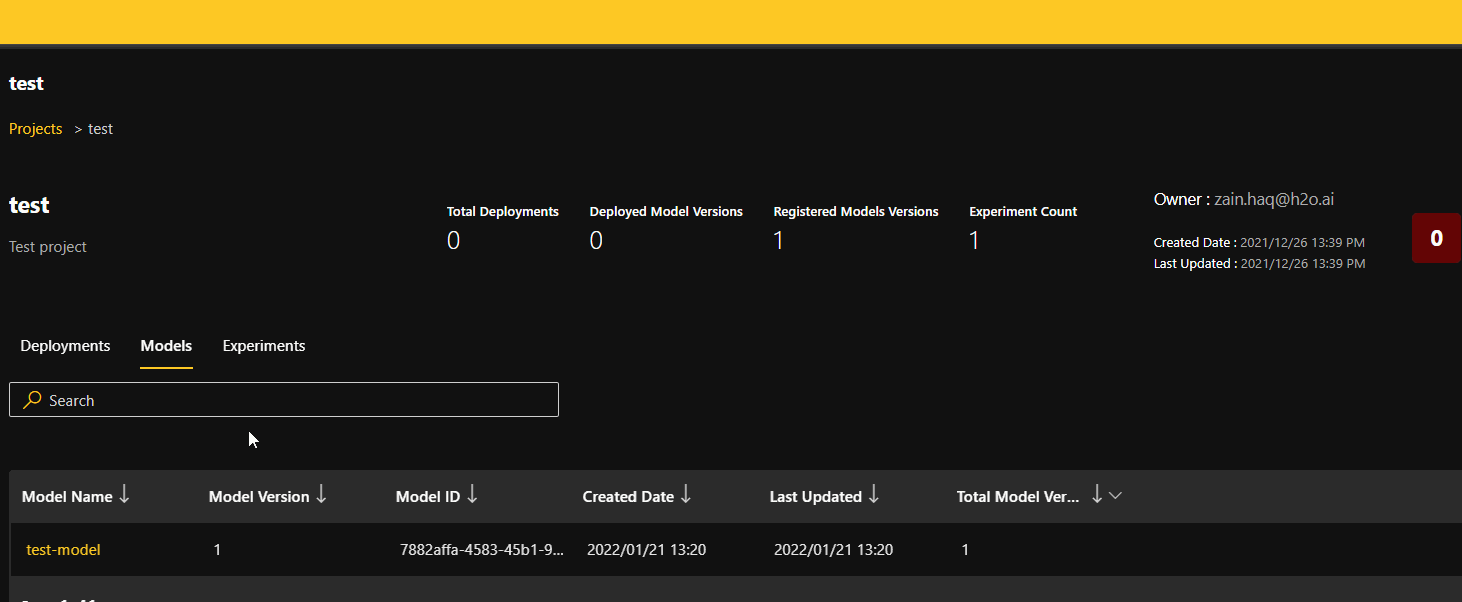Click the yellow banner at the top
1462x602 pixels.
point(731,22)
